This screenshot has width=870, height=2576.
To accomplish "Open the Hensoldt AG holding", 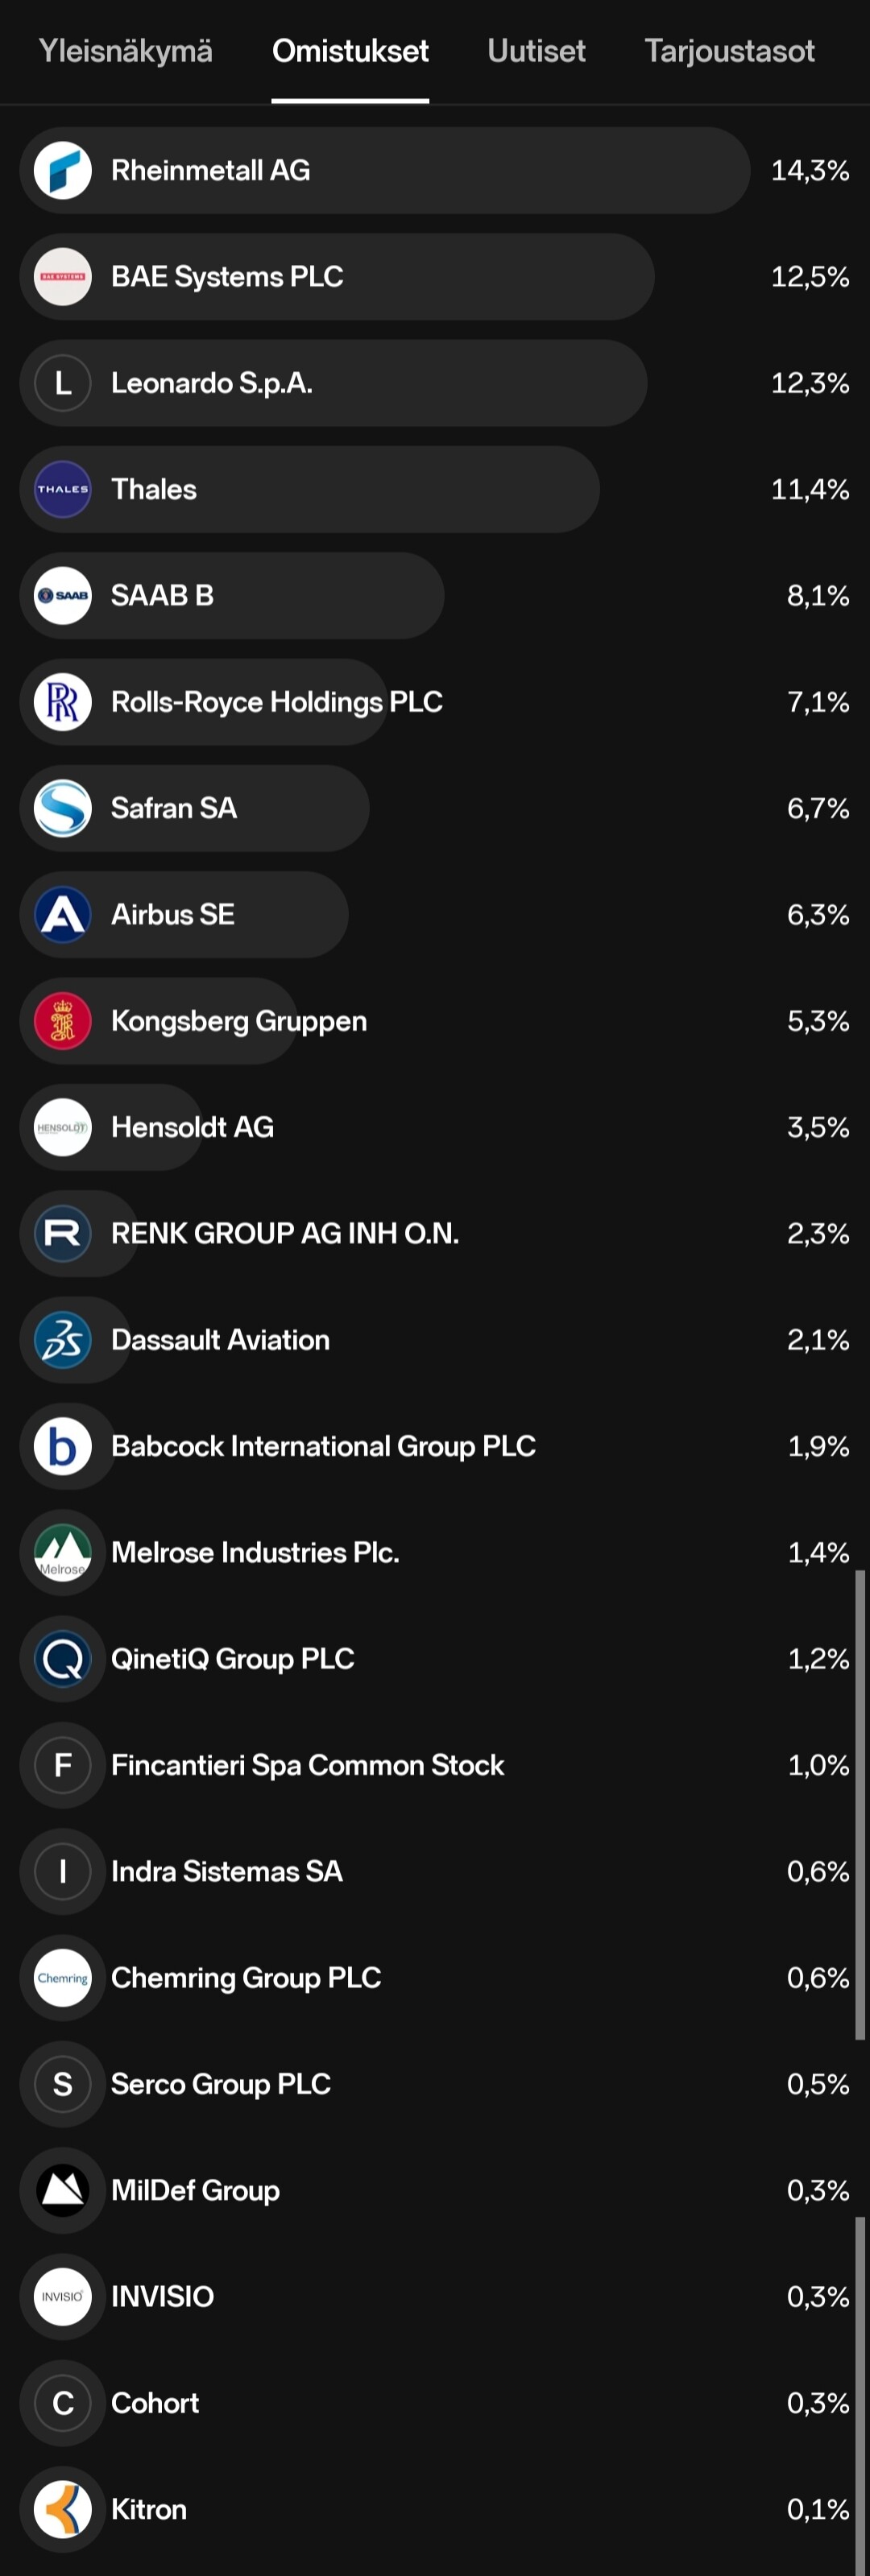I will click(x=435, y=1127).
